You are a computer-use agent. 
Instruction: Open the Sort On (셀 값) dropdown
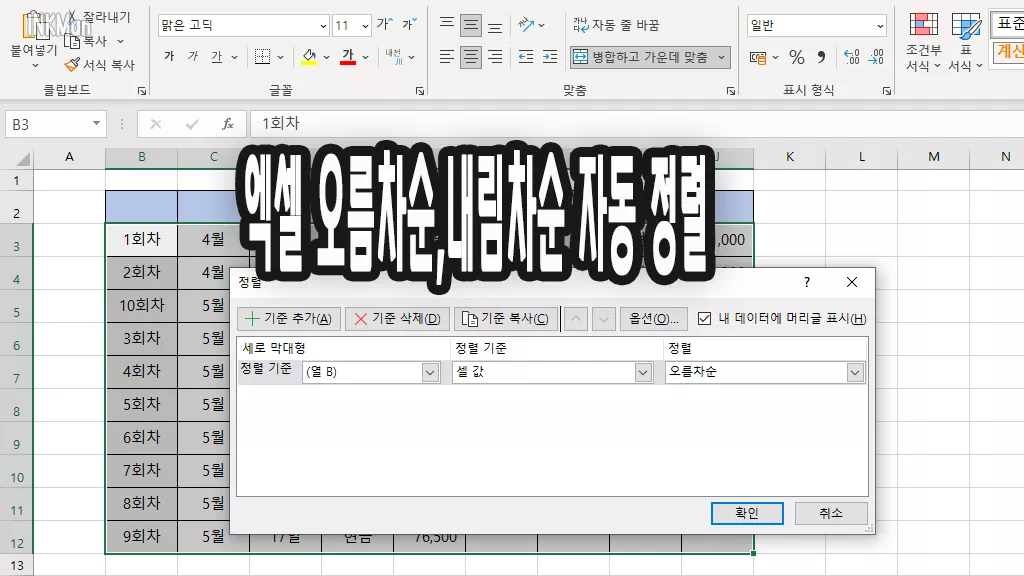tap(643, 372)
